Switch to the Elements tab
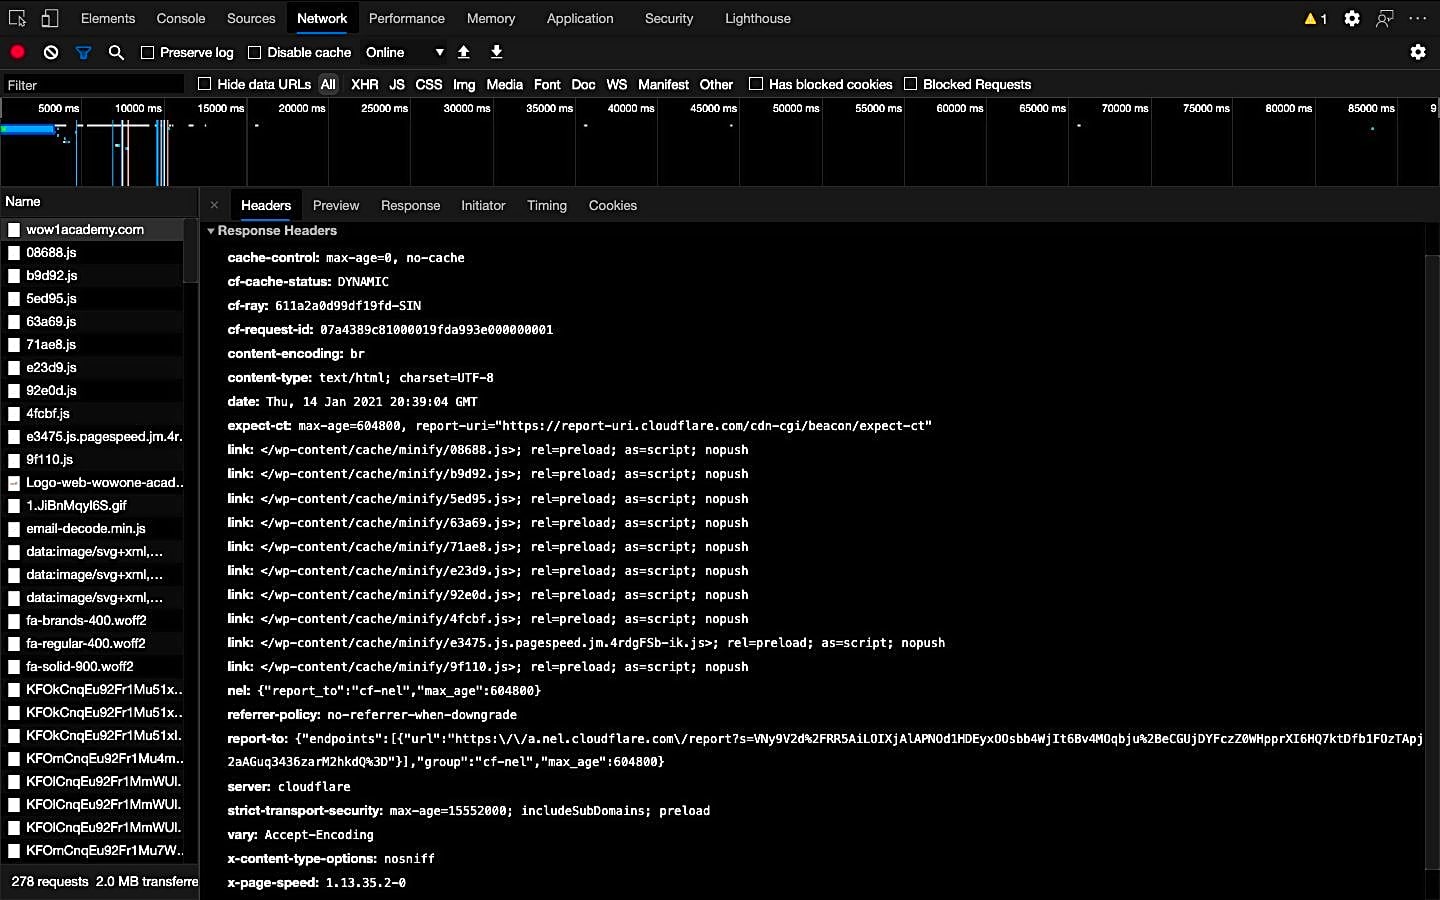This screenshot has height=900, width=1440. click(108, 19)
